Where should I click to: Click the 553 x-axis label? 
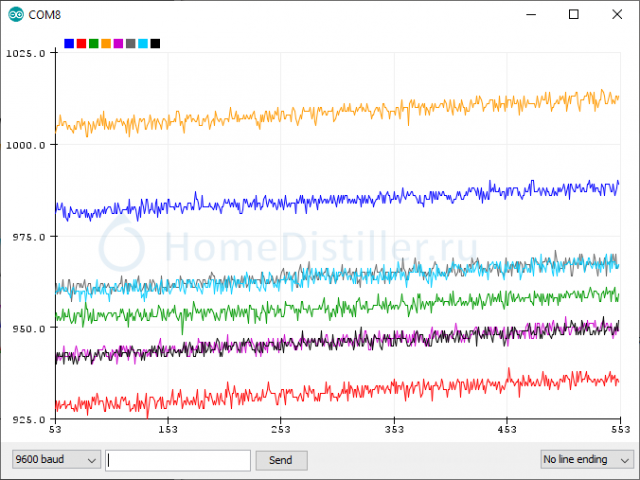620,430
